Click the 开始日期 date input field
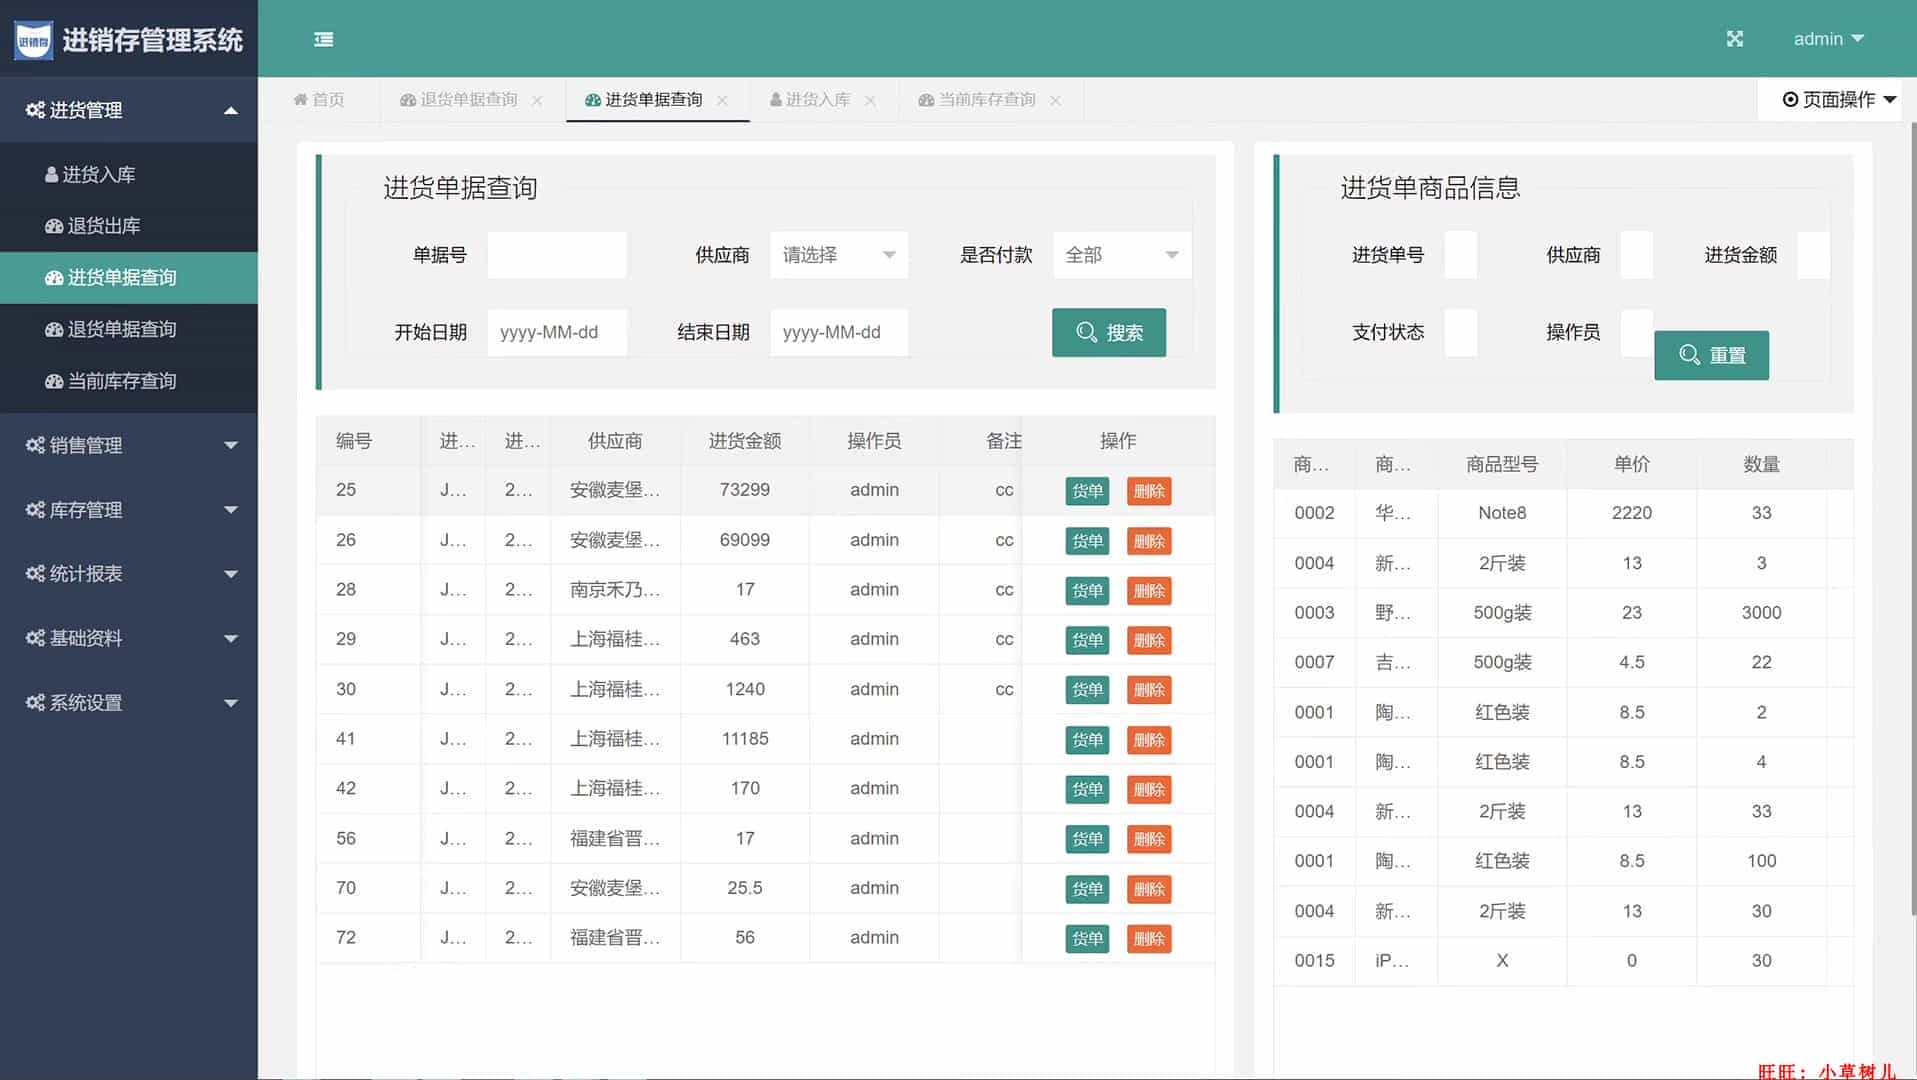The width and height of the screenshot is (1917, 1080). coord(556,332)
